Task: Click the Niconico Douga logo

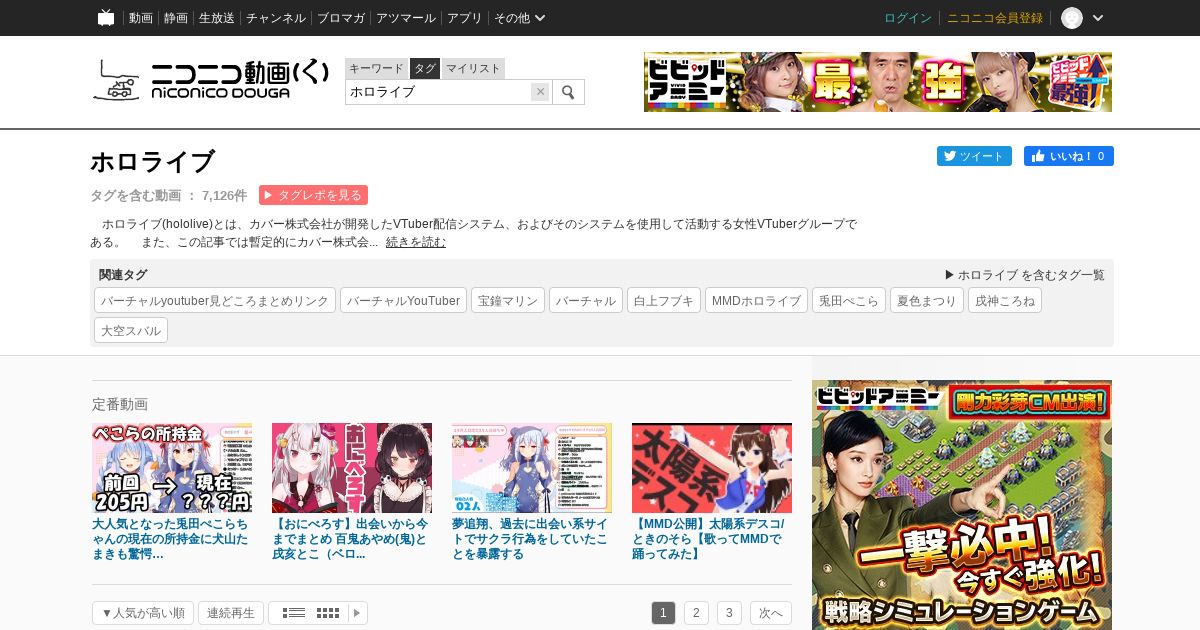Action: [210, 80]
